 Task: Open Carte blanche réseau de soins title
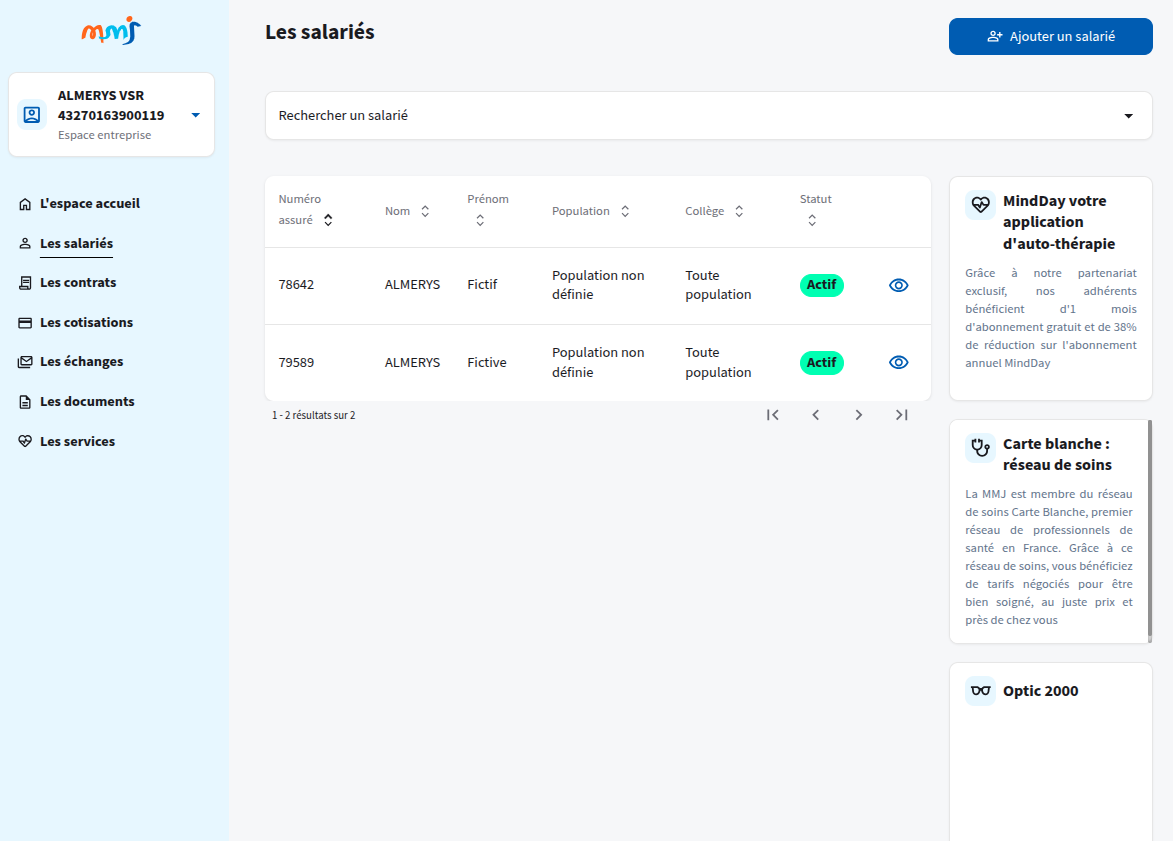[x=1057, y=454]
